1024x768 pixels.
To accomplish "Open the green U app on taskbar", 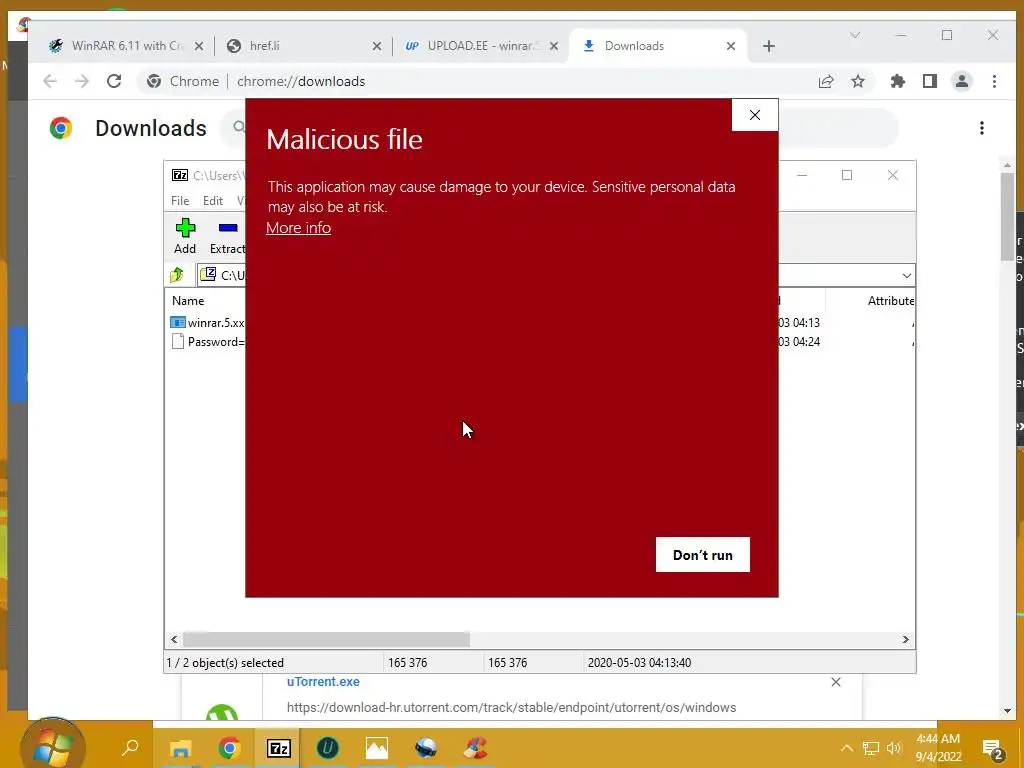I will [328, 748].
